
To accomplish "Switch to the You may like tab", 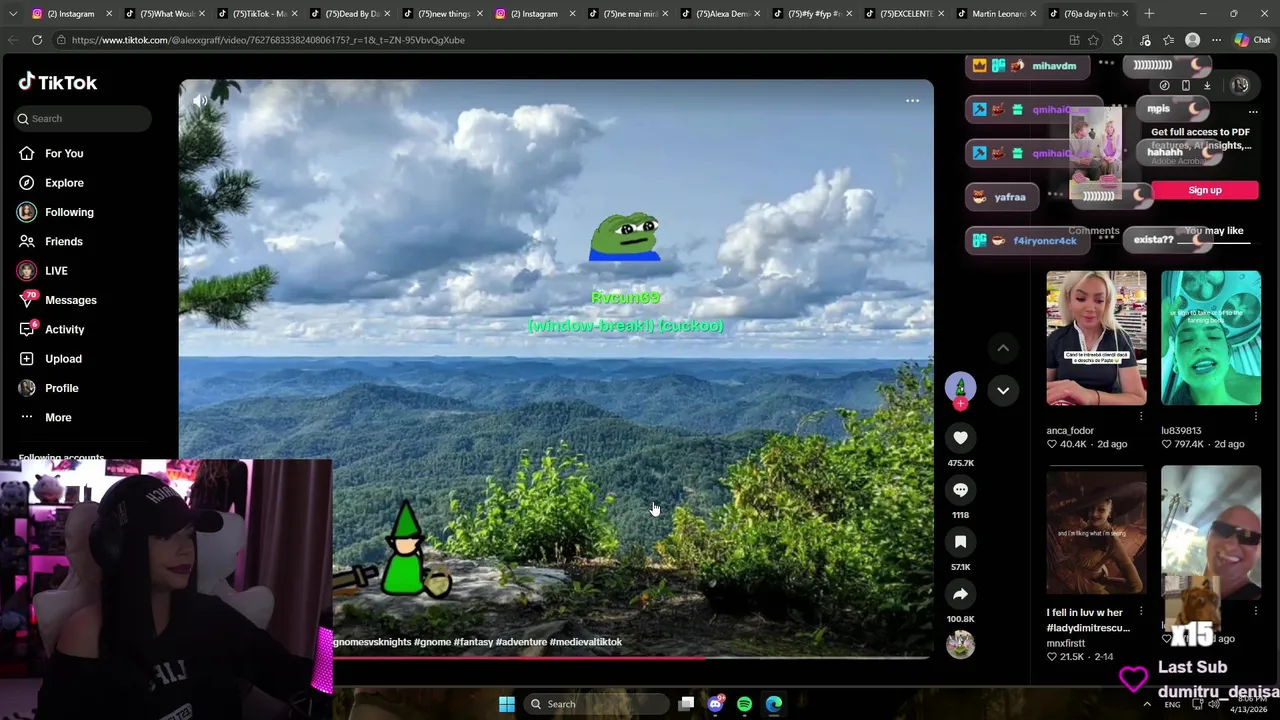I will point(1213,231).
